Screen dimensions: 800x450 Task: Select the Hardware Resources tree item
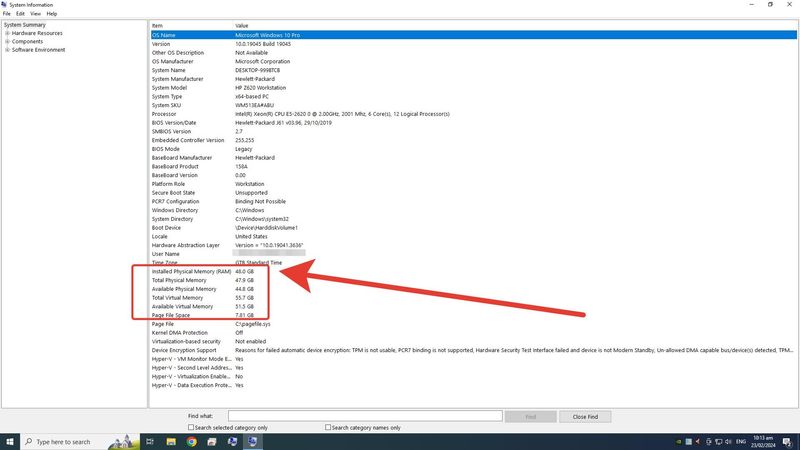[37, 33]
